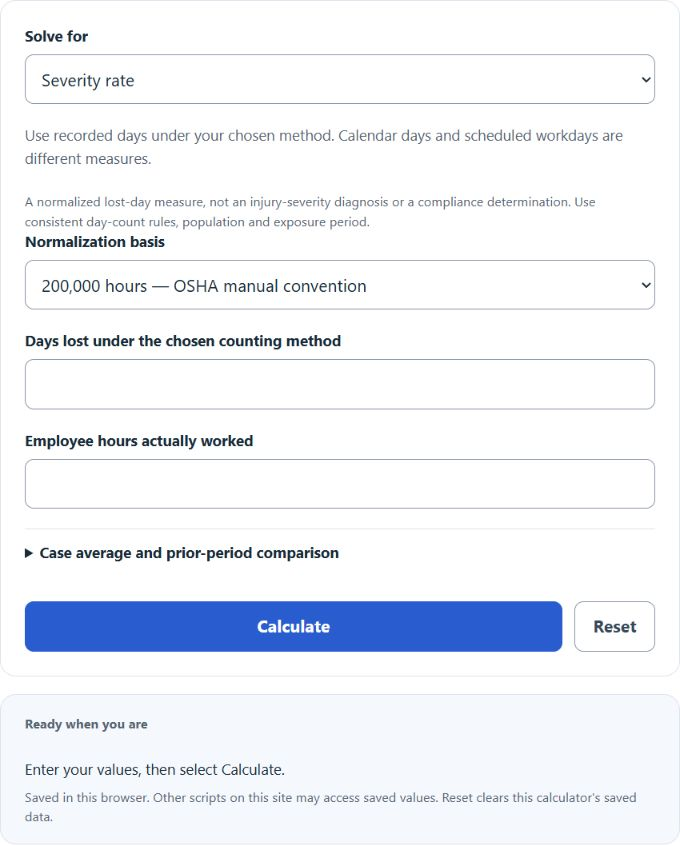The height and width of the screenshot is (846, 680).
Task: Click the Saved in this browser notice
Action: pyautogui.click(x=330, y=807)
